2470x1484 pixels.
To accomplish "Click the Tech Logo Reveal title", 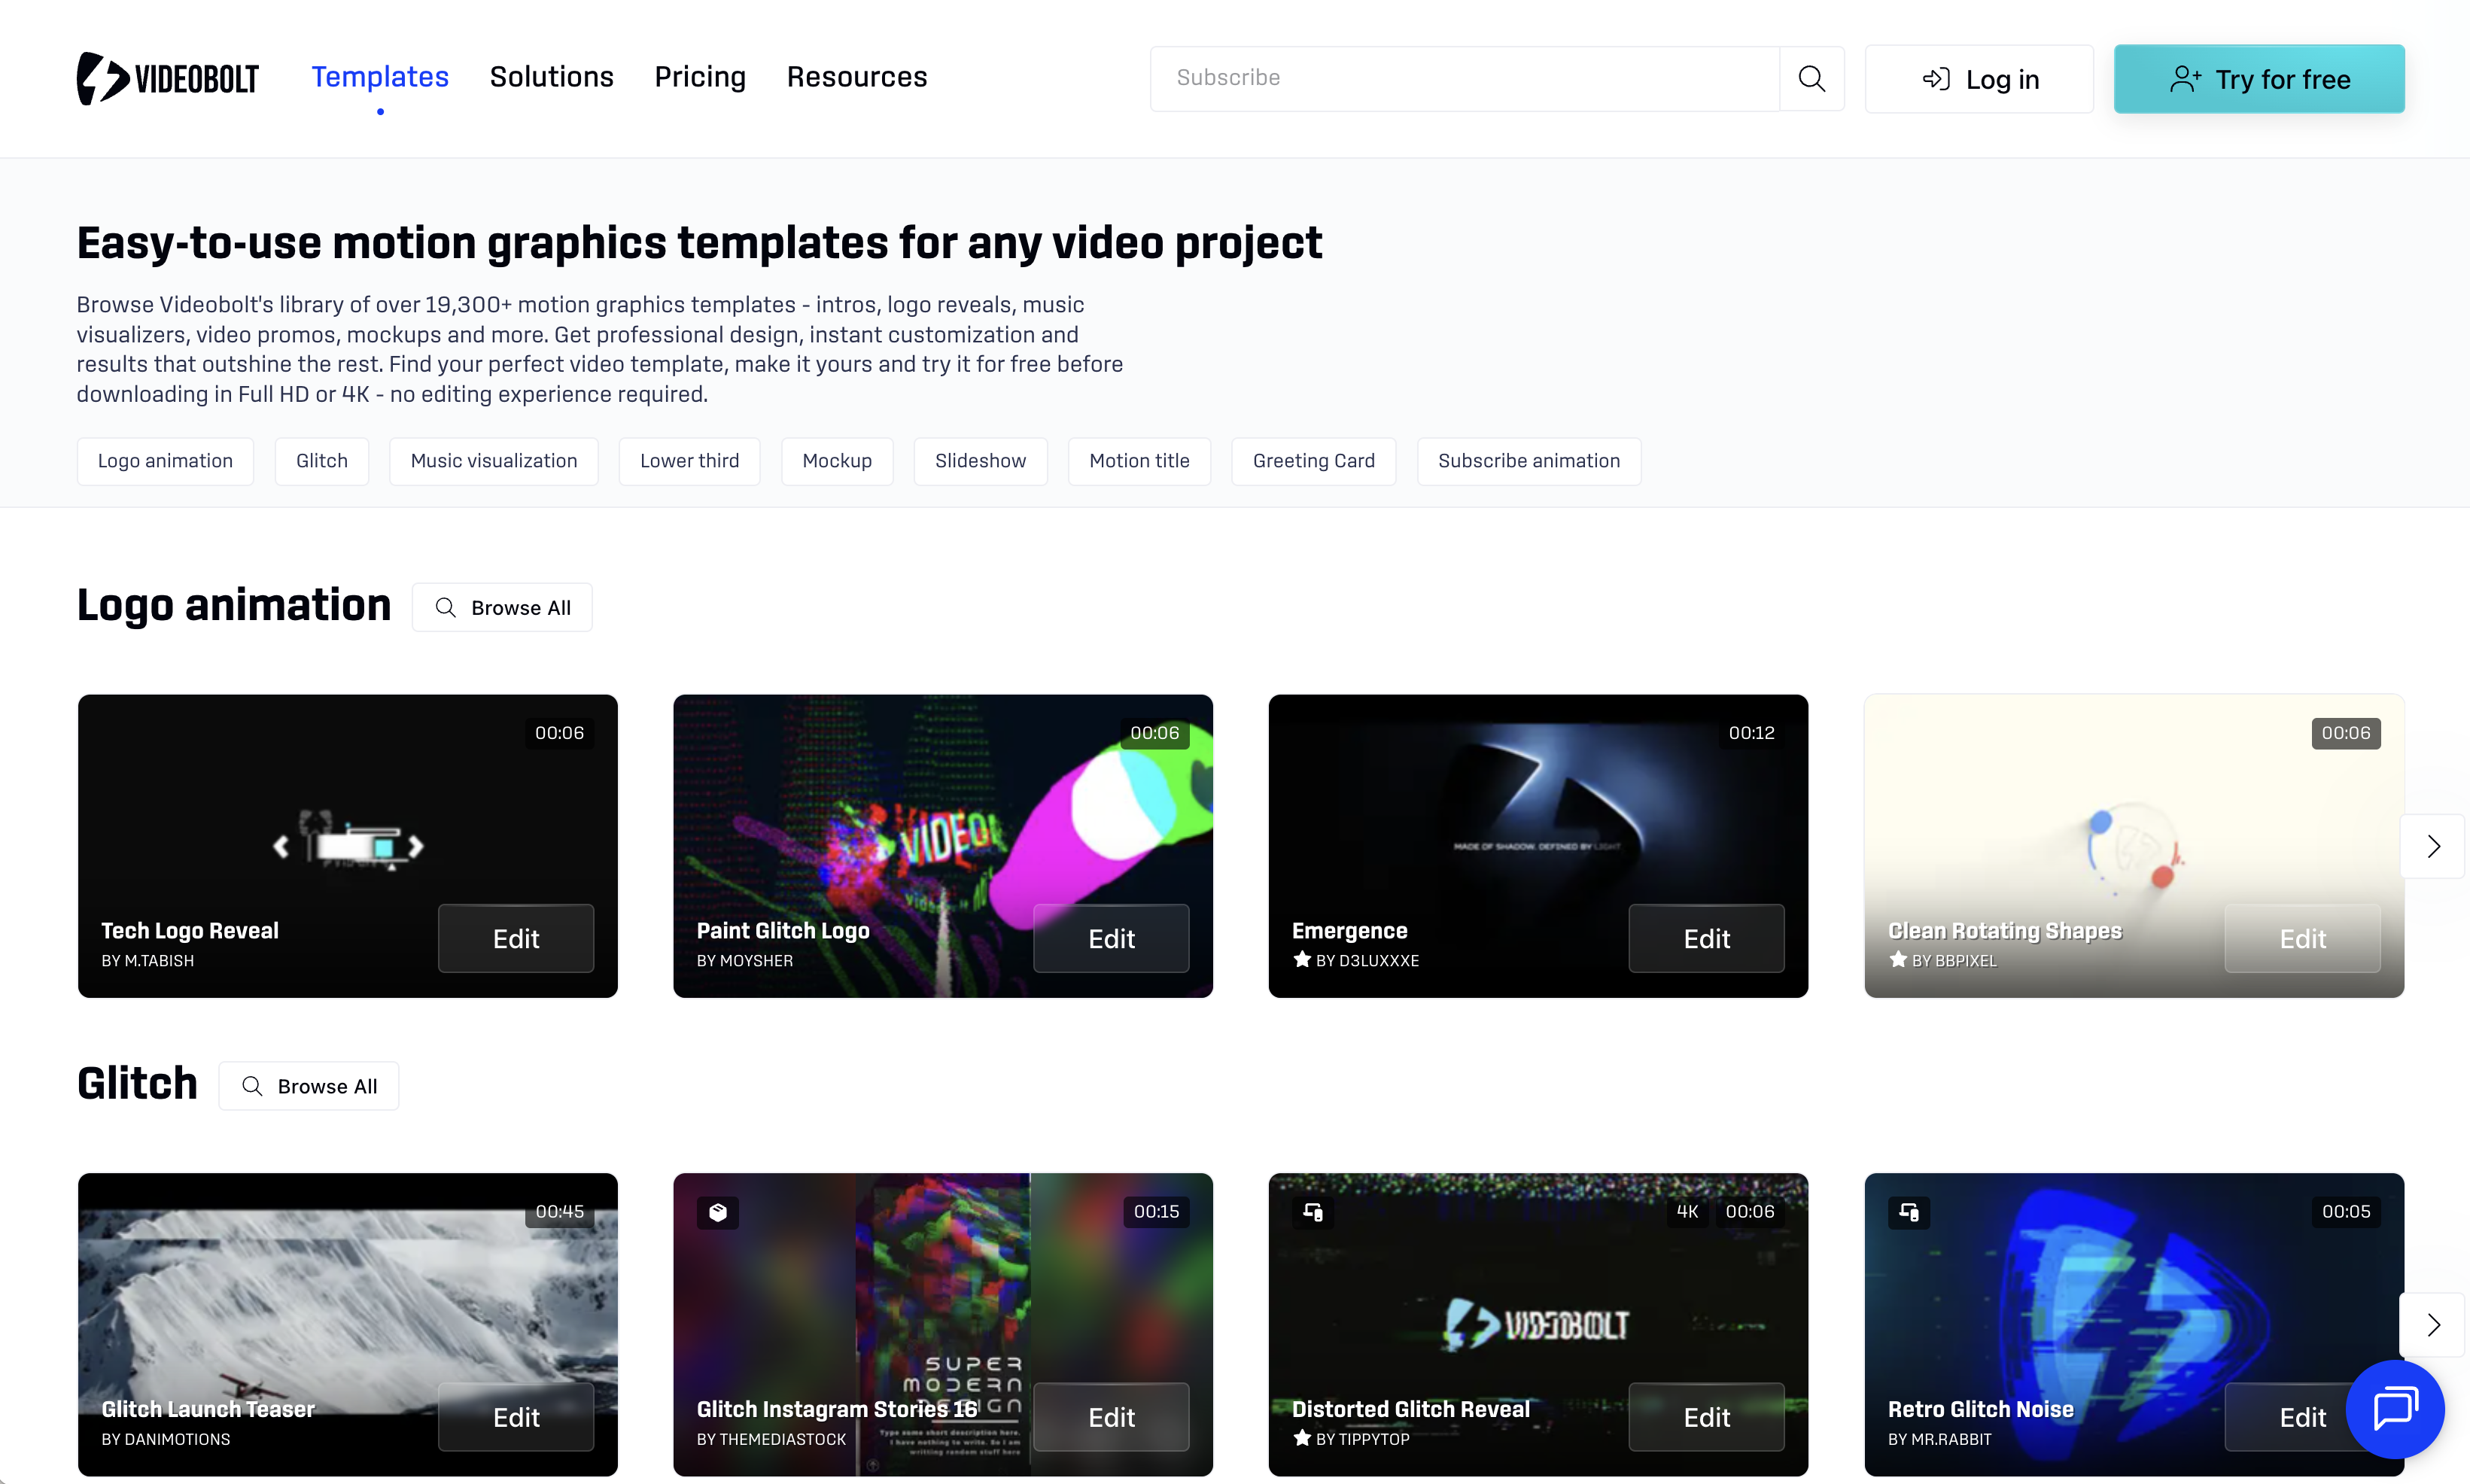I will coord(190,931).
